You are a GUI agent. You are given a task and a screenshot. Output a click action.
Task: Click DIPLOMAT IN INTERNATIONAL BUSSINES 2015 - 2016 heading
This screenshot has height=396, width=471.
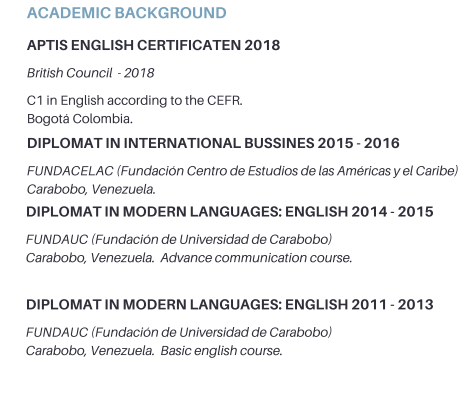click(x=213, y=143)
